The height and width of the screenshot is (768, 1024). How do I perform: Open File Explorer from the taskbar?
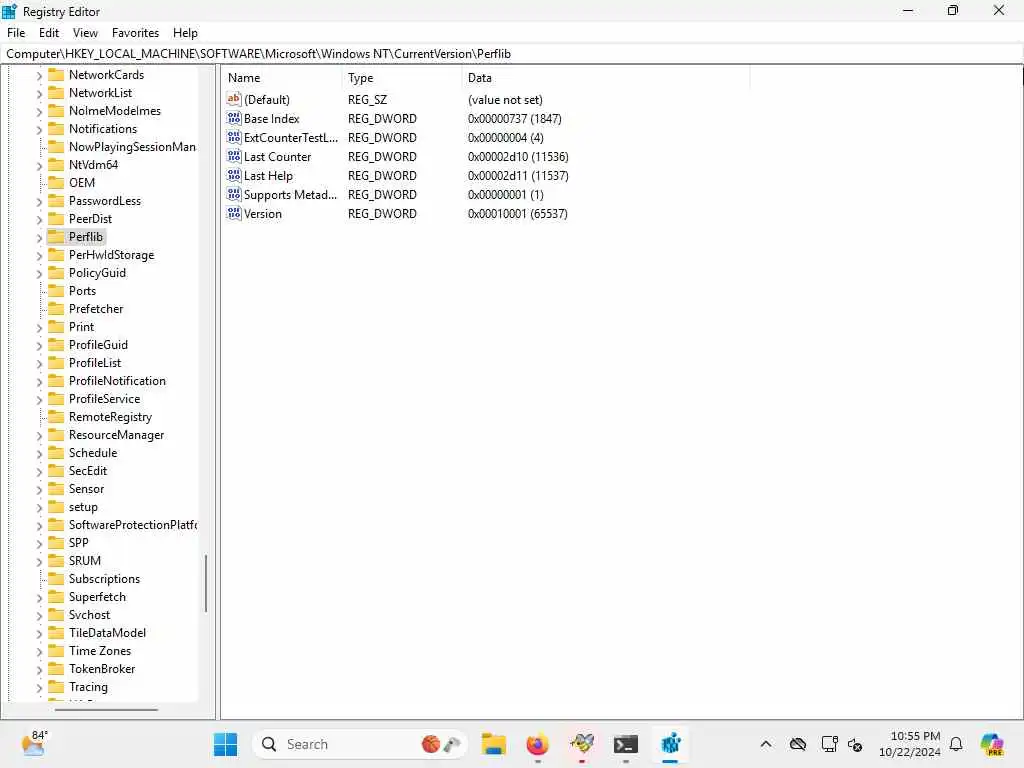coord(494,744)
